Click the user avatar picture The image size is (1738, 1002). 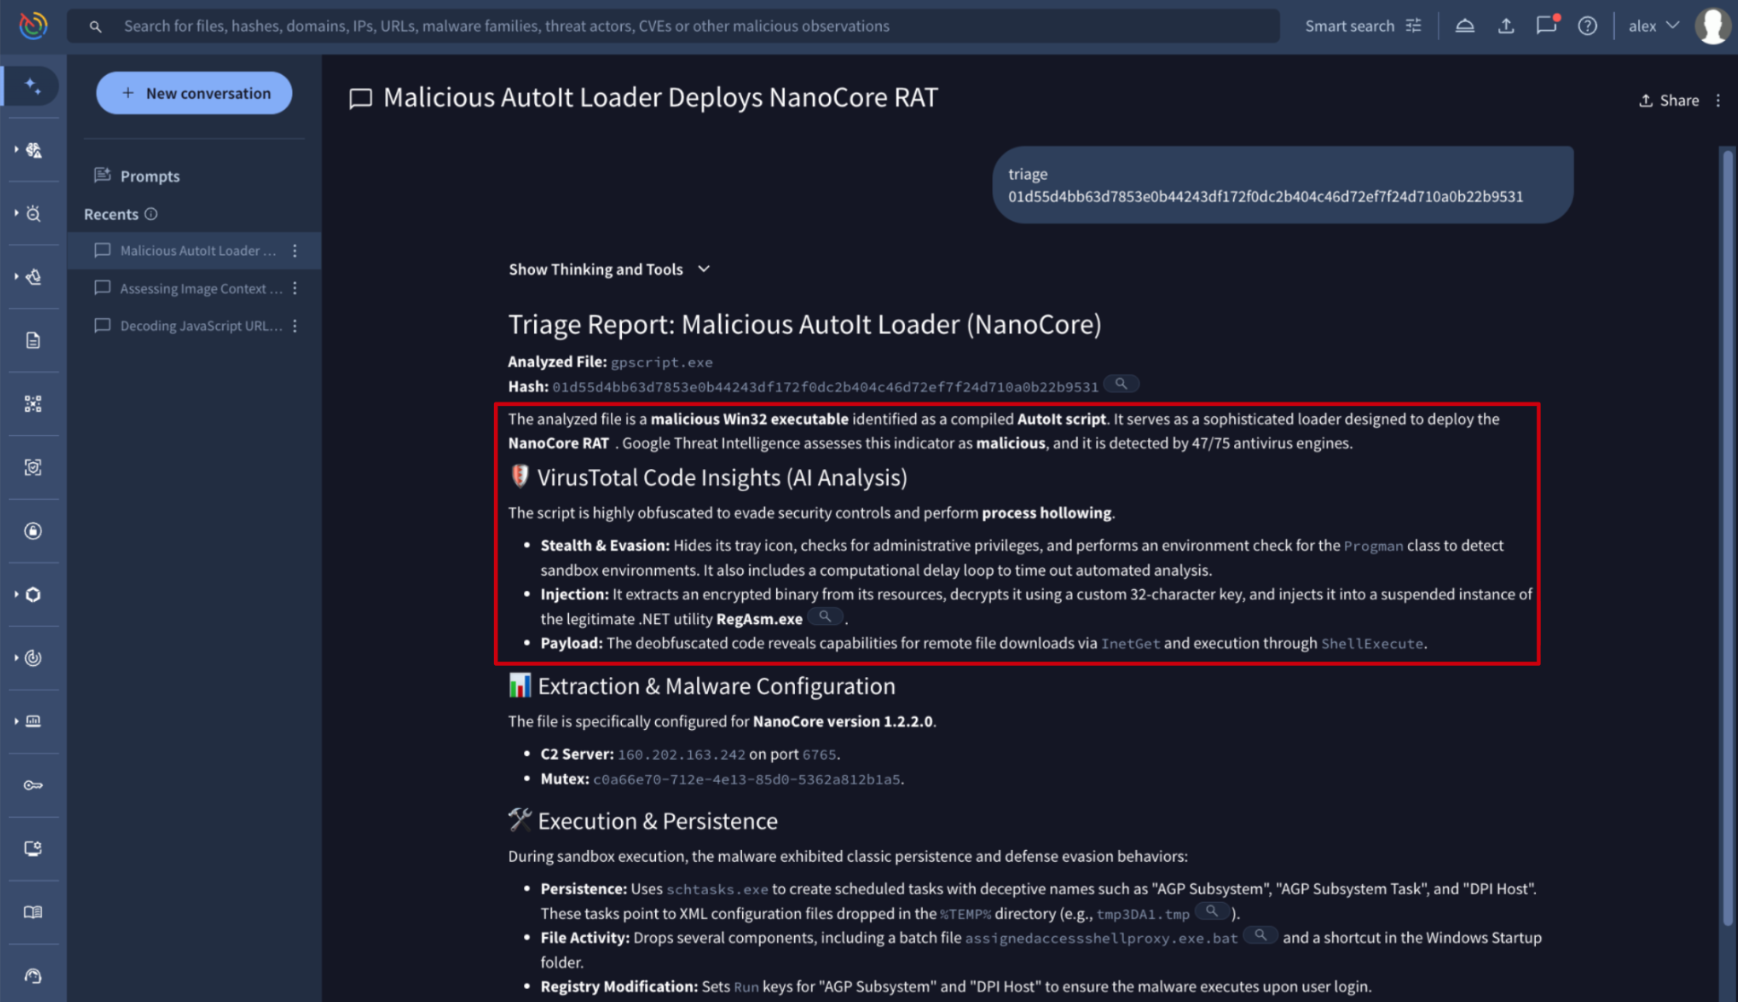(x=1713, y=26)
